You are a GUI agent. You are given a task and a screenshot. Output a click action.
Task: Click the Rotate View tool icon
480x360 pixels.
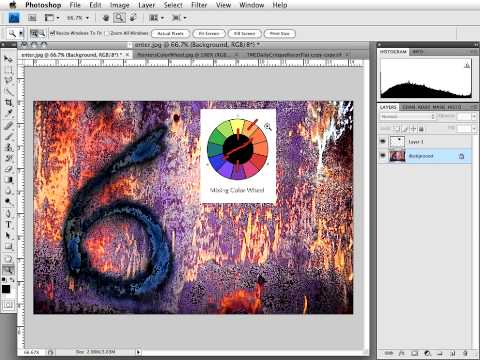click(x=133, y=18)
